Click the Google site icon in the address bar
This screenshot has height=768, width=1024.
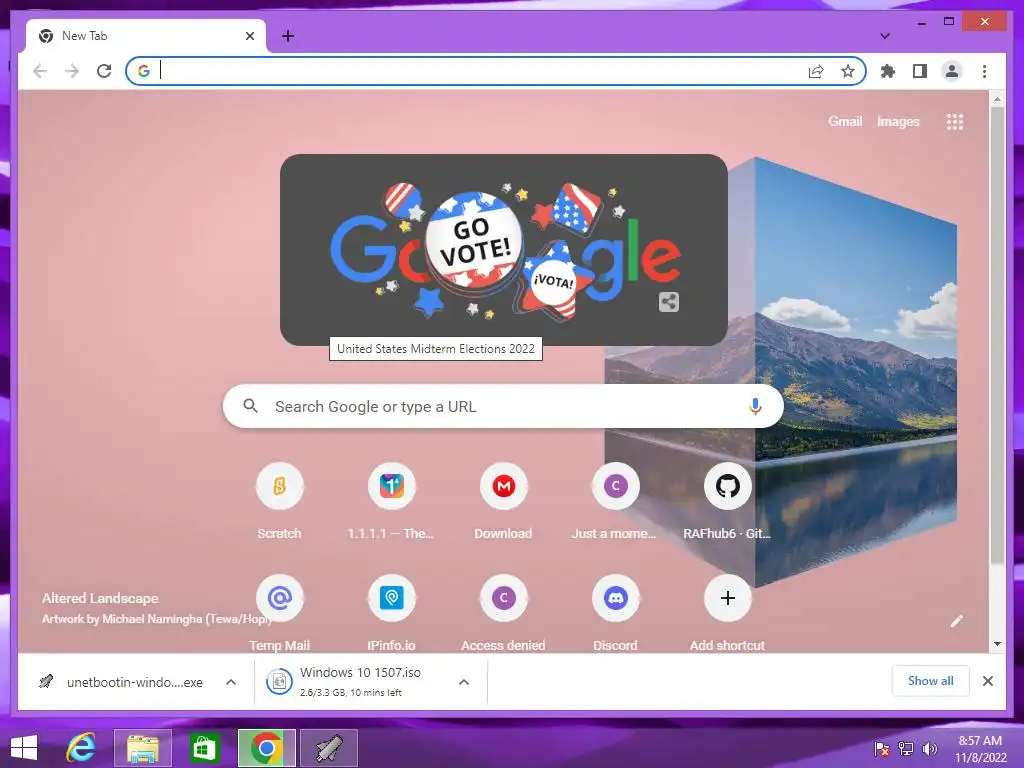click(x=144, y=71)
